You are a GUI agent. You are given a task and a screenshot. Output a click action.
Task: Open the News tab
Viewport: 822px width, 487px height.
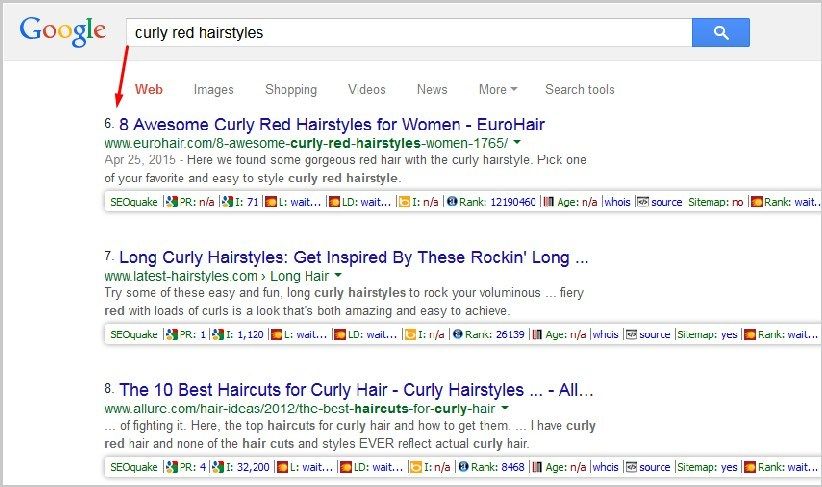[432, 89]
